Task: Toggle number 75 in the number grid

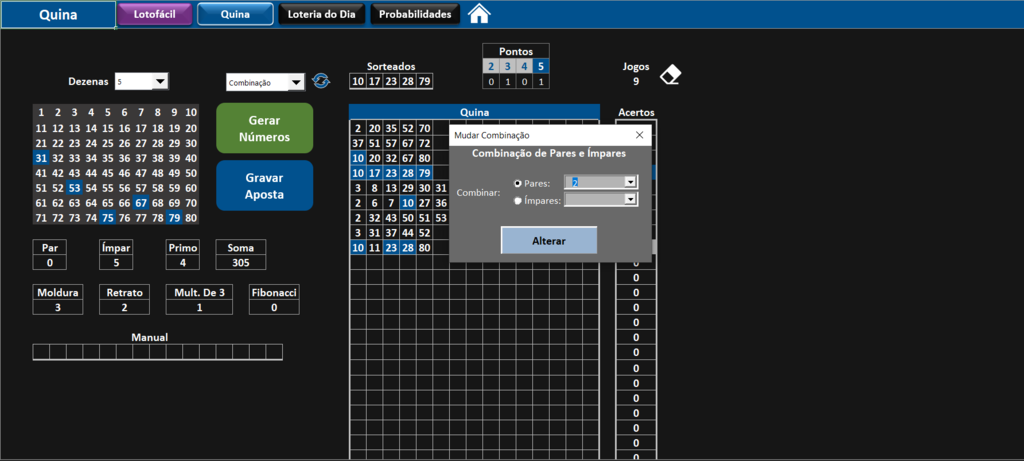Action: click(108, 218)
